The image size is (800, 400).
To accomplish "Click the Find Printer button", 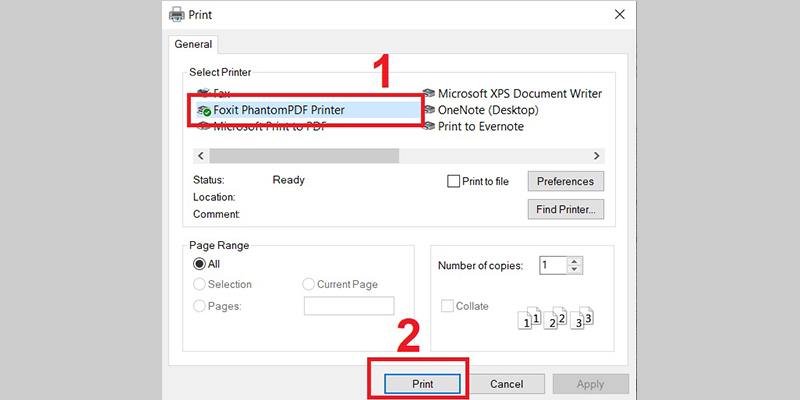I will [x=566, y=209].
